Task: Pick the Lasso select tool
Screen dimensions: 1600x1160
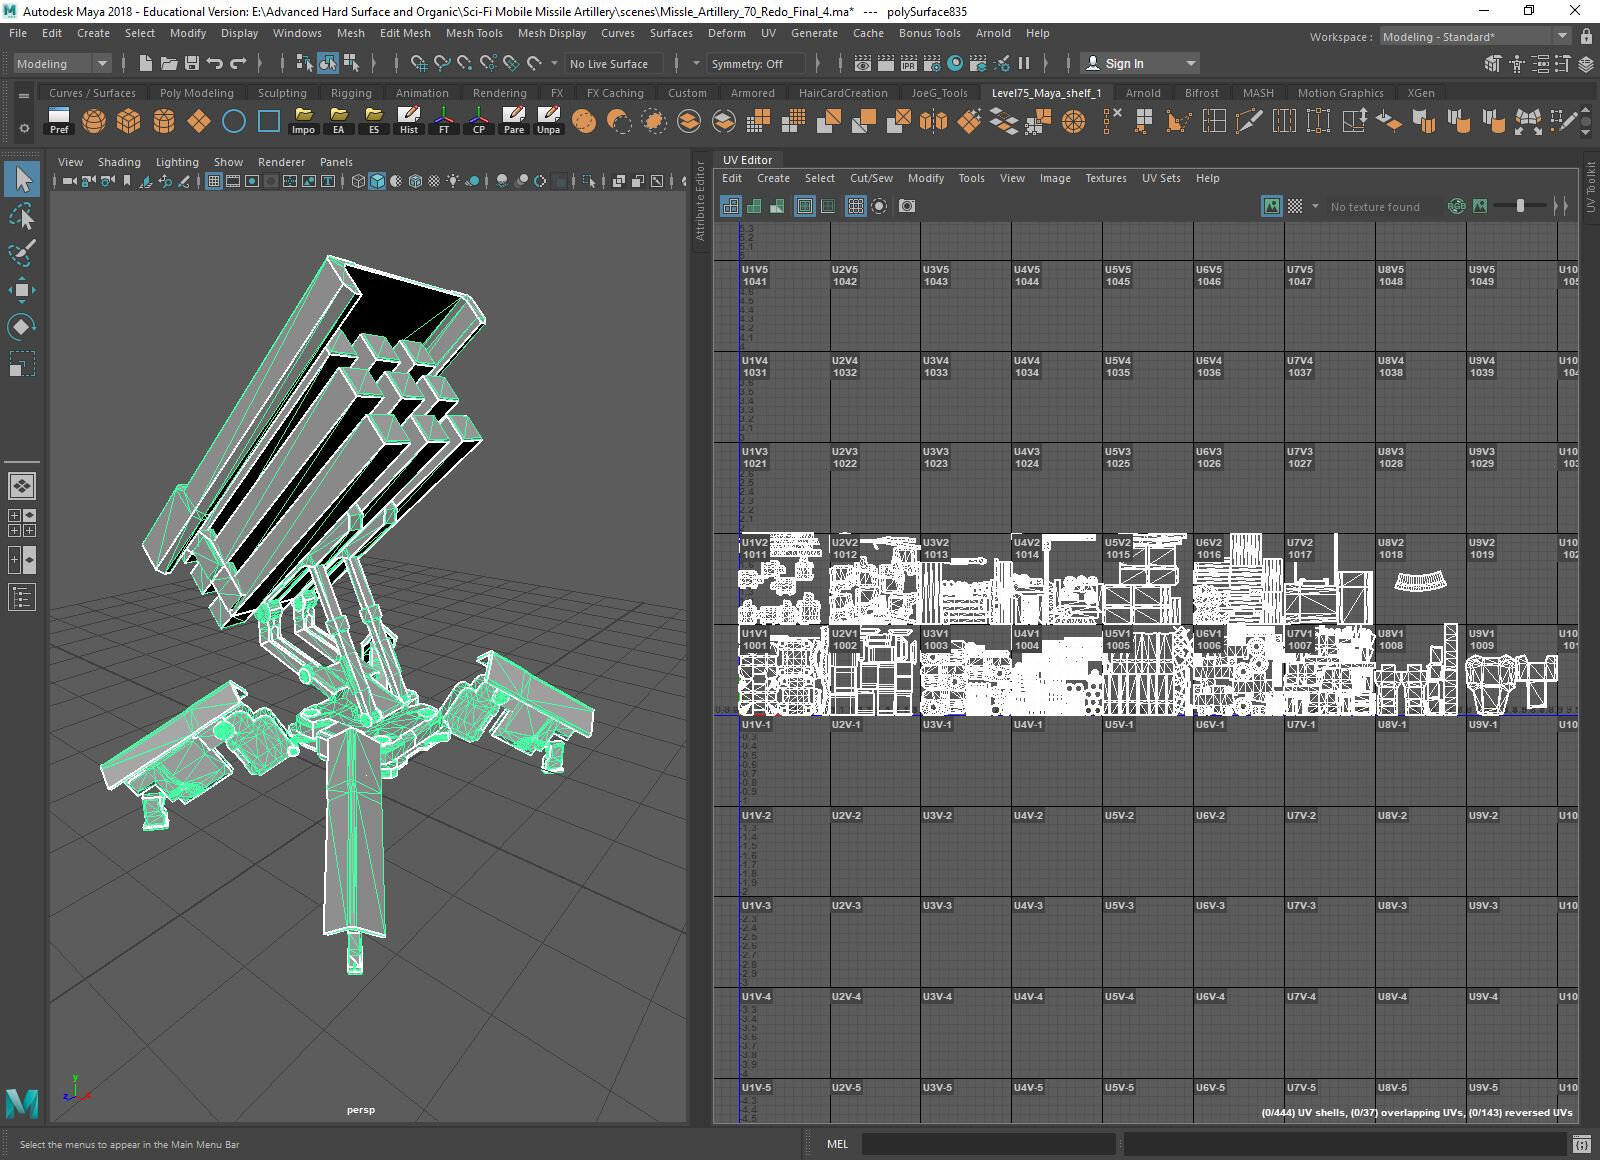Action: click(22, 217)
